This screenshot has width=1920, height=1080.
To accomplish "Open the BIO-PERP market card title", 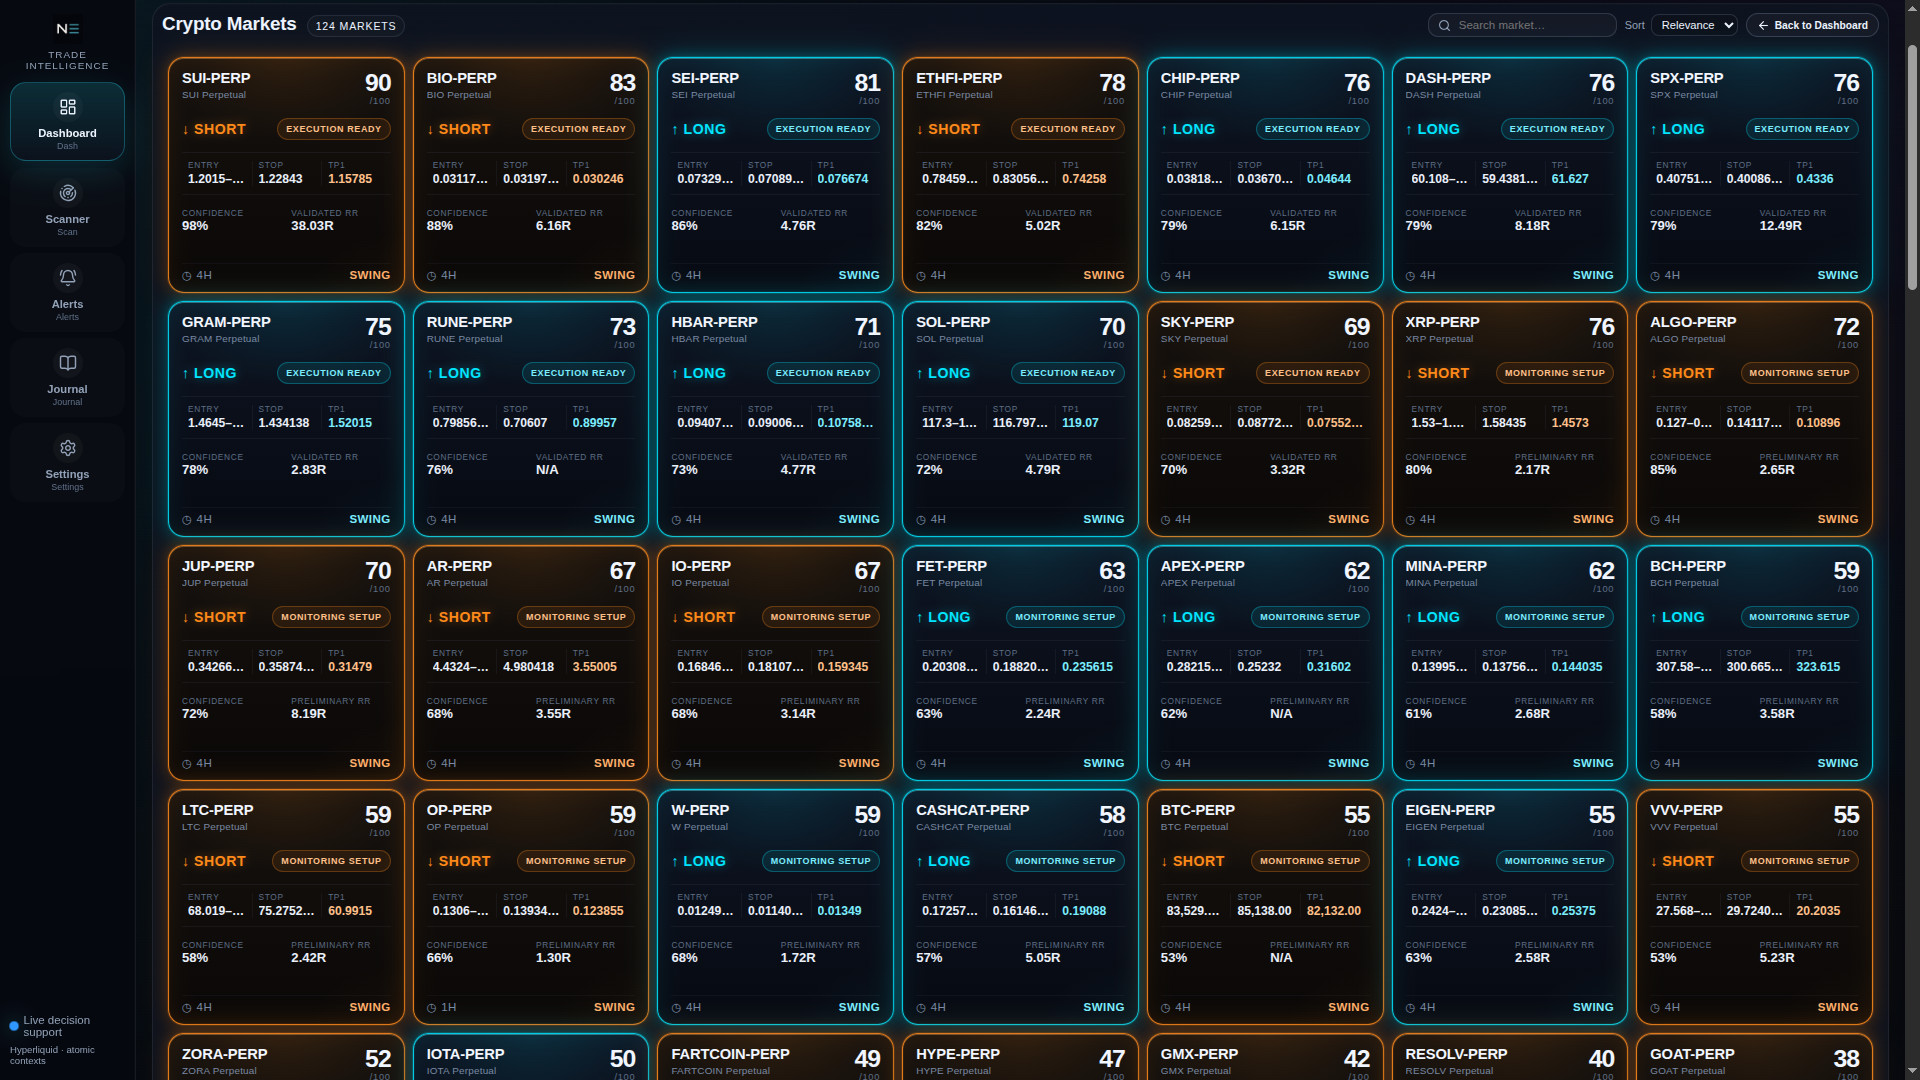I will point(461,78).
